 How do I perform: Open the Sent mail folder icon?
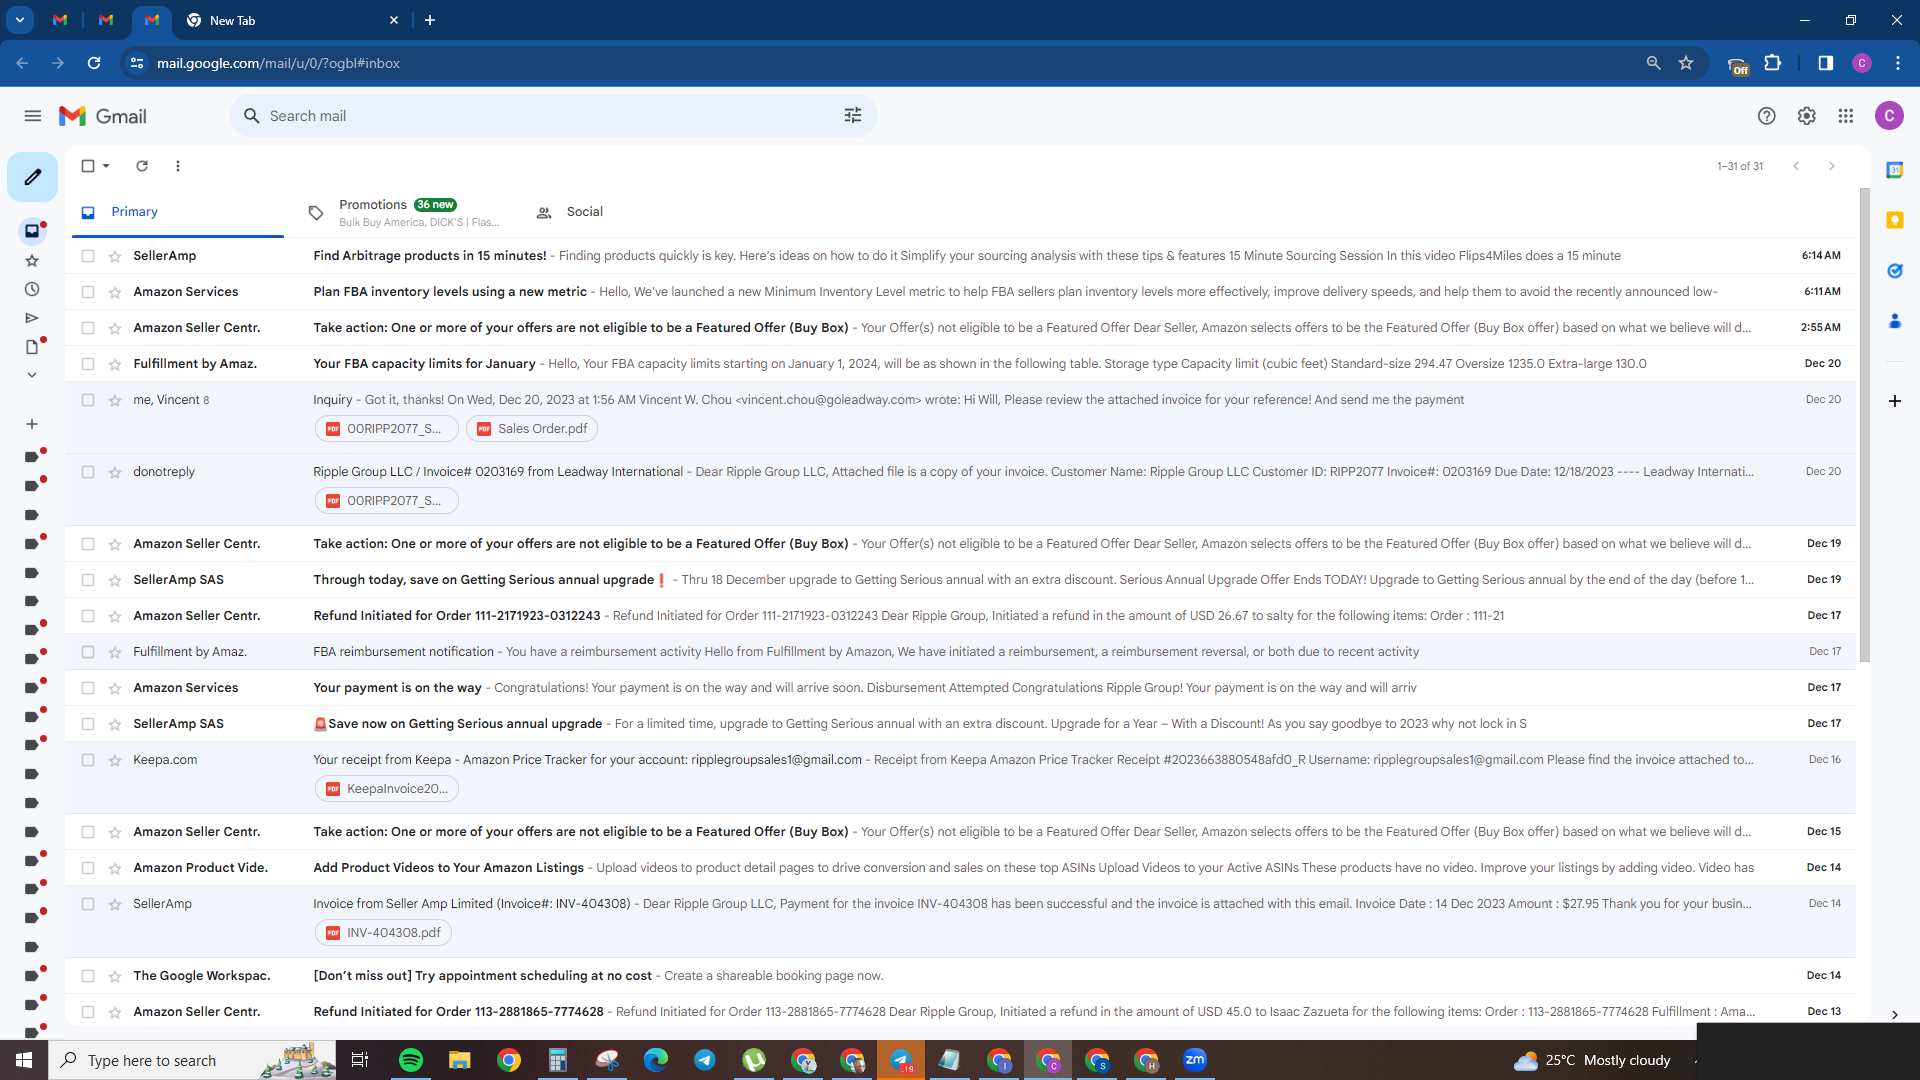tap(32, 318)
